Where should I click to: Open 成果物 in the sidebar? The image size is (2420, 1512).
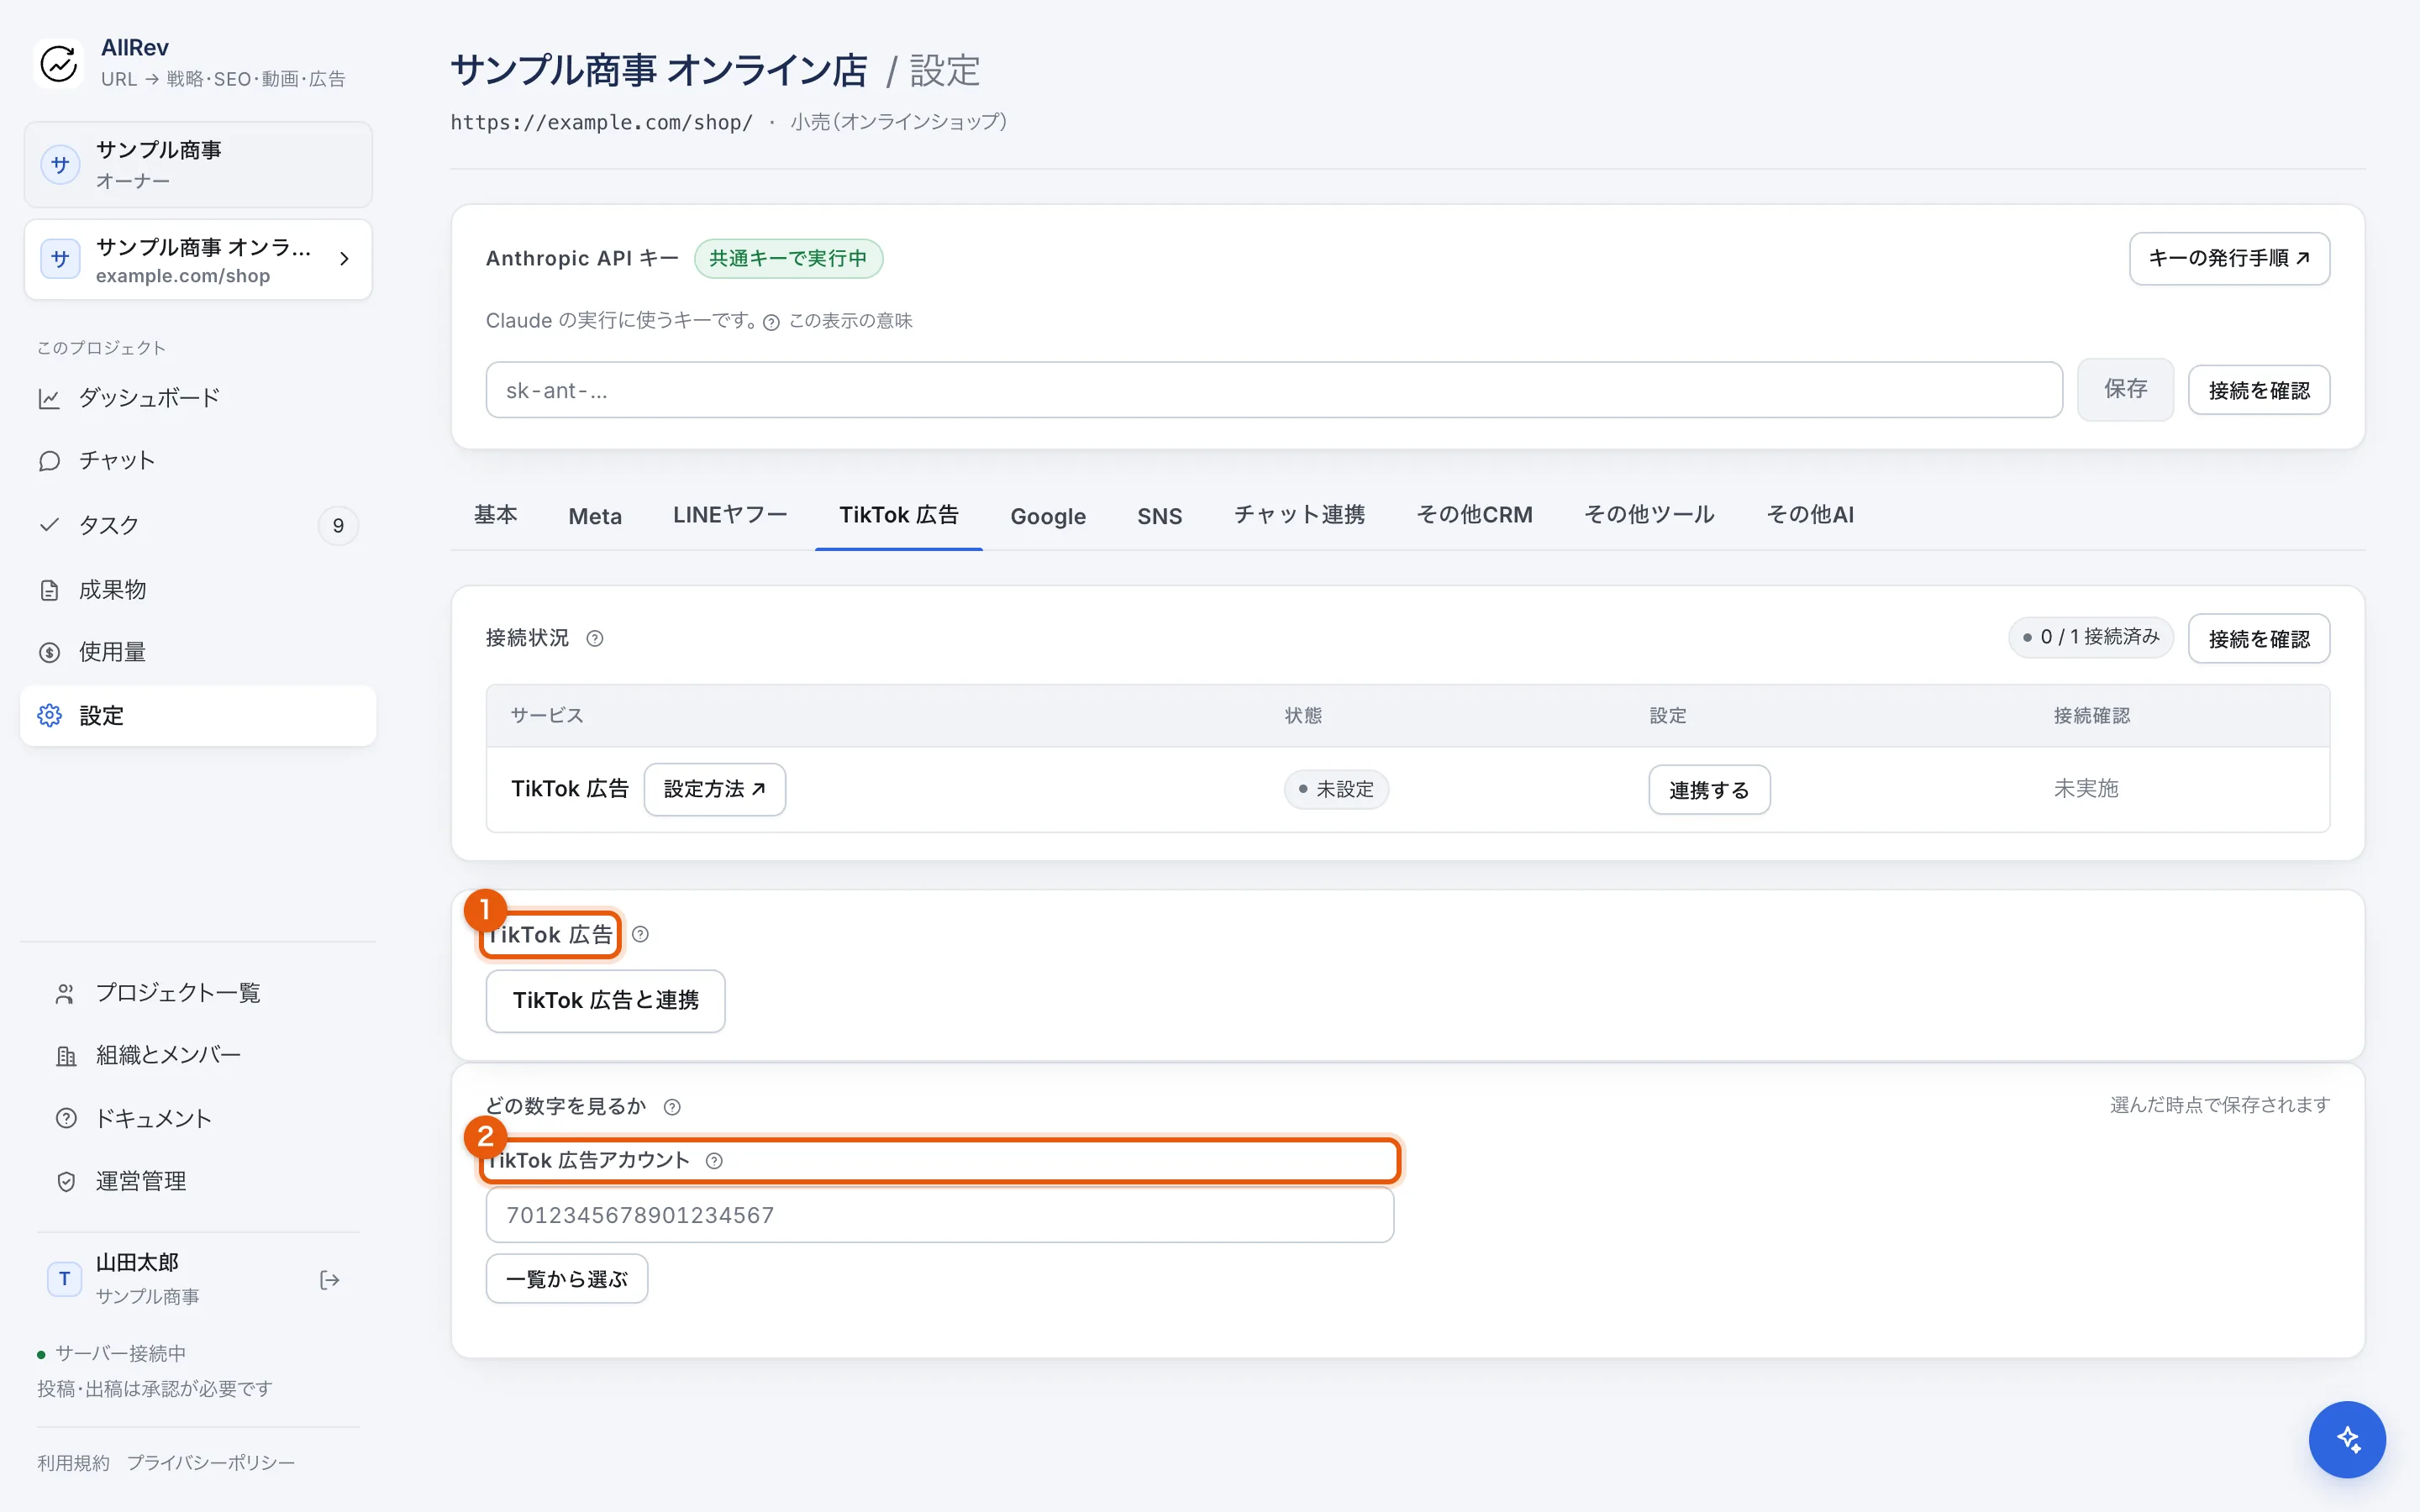[x=198, y=590]
